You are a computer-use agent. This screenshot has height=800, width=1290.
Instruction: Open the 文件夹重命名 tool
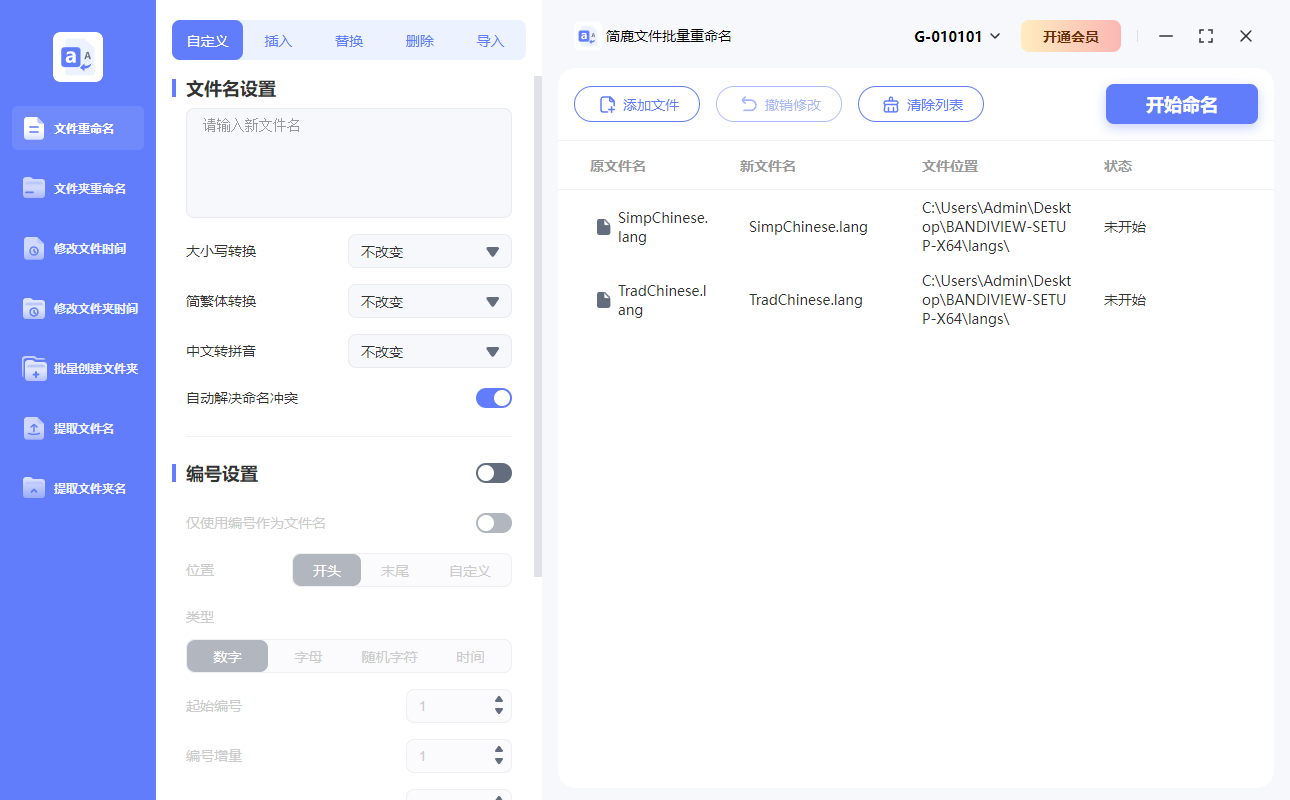pos(77,188)
